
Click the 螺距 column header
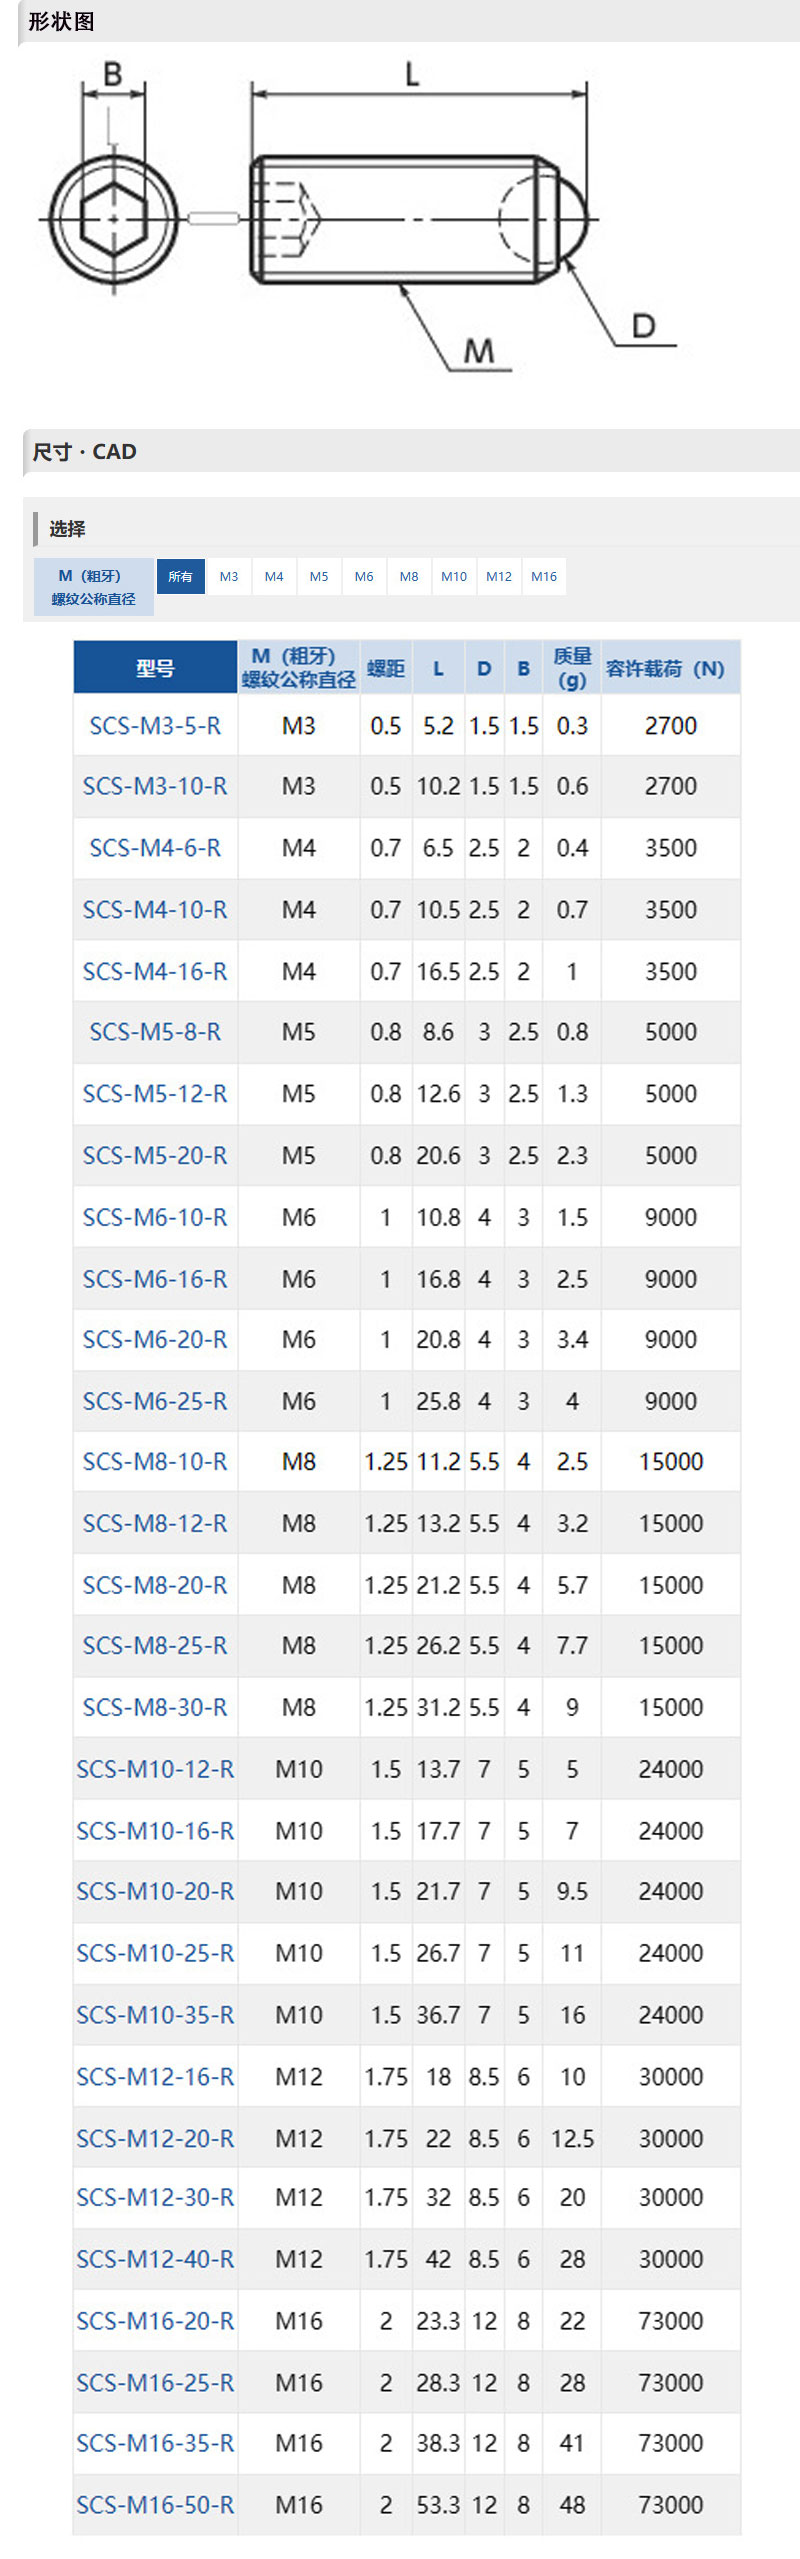point(386,668)
